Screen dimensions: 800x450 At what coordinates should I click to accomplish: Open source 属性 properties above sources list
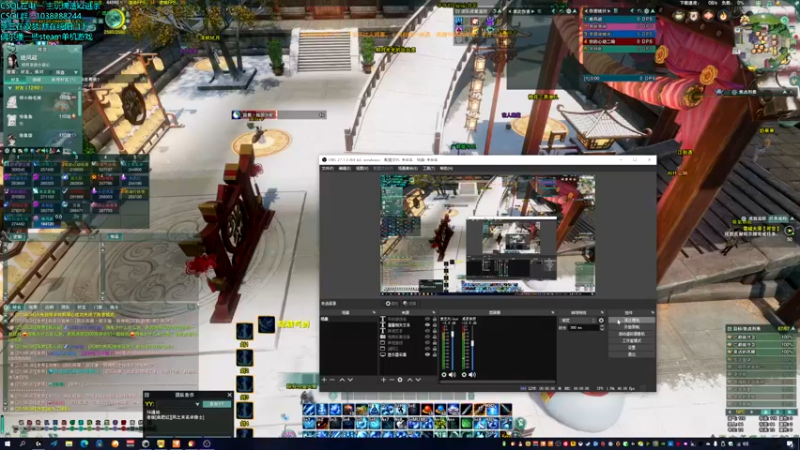coord(392,304)
